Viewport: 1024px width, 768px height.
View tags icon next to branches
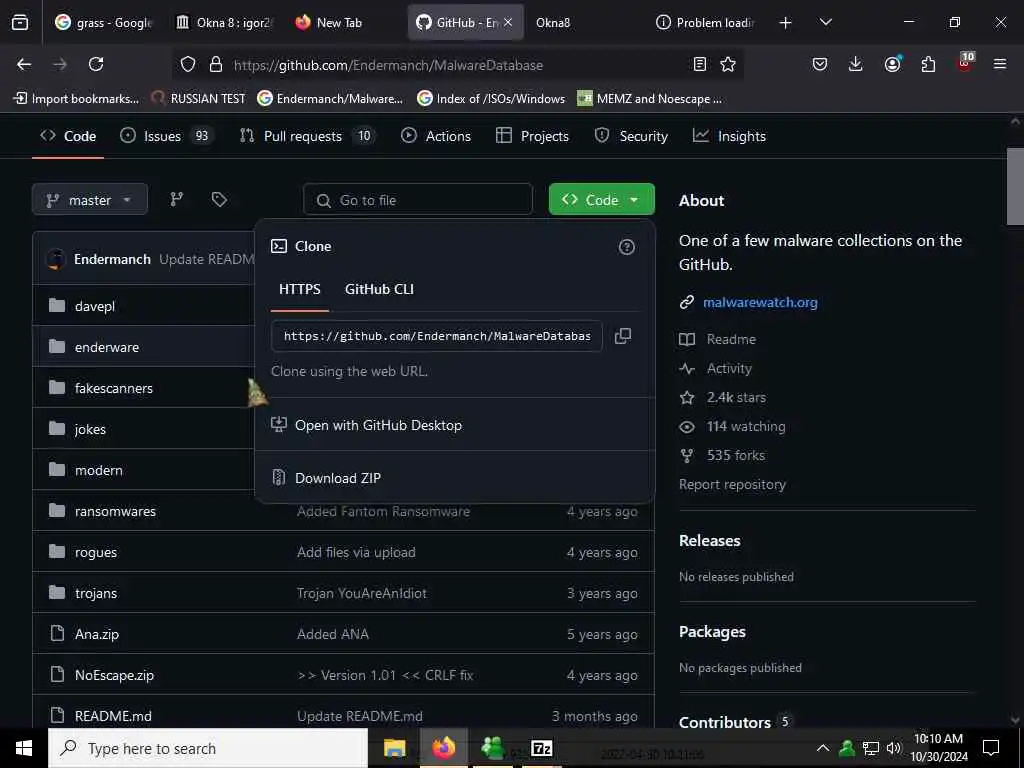[219, 199]
